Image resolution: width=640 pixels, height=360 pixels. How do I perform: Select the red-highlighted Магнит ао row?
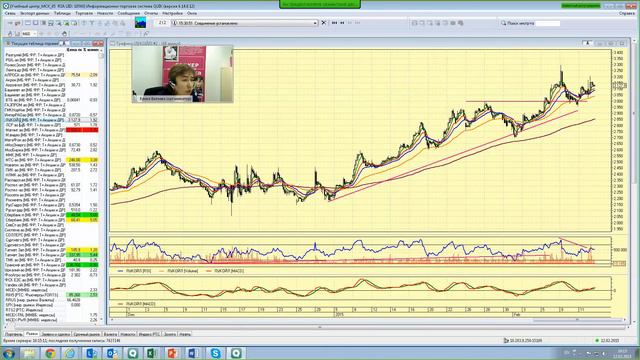(x=51, y=130)
